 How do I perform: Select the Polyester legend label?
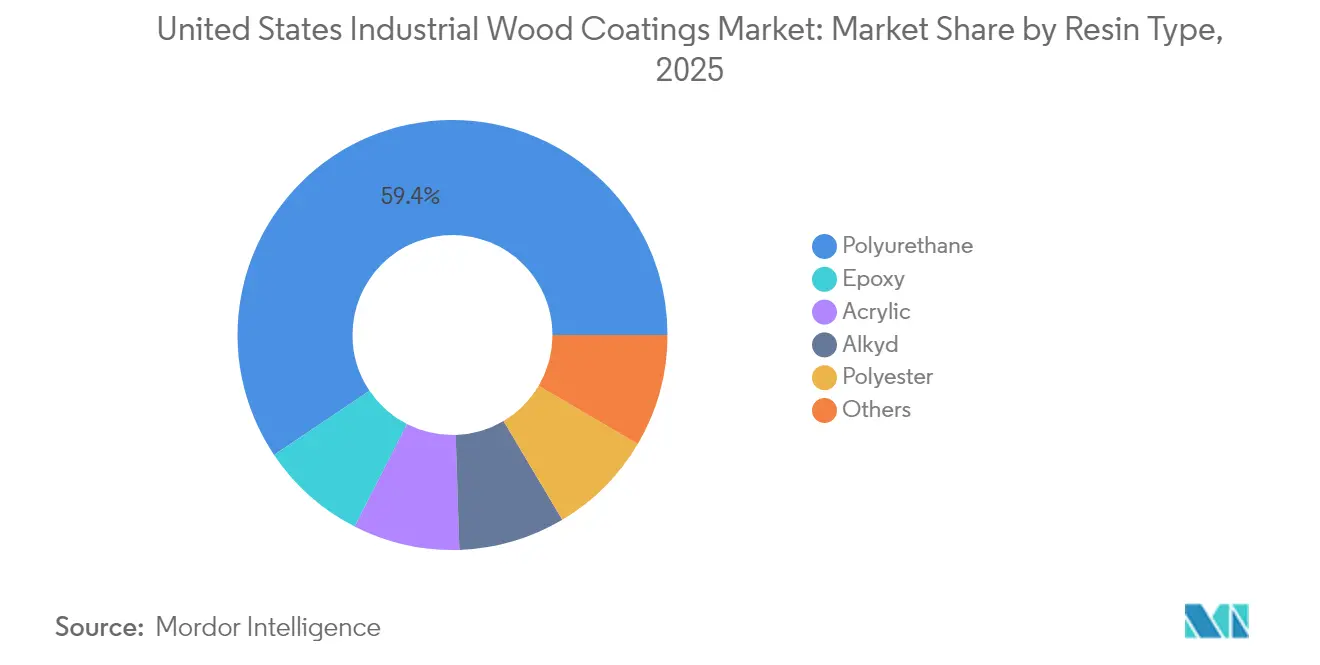click(889, 377)
